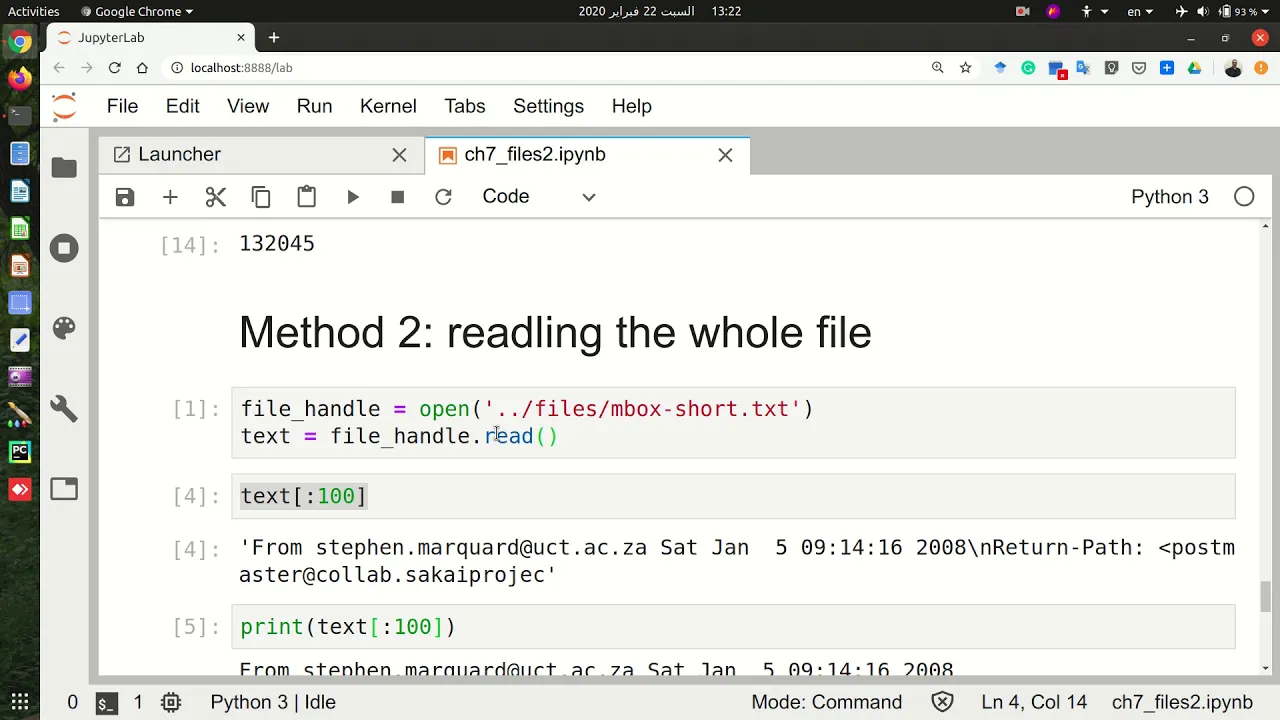
Task: Close the ch7_files2.ipynb tab
Action: coord(725,155)
